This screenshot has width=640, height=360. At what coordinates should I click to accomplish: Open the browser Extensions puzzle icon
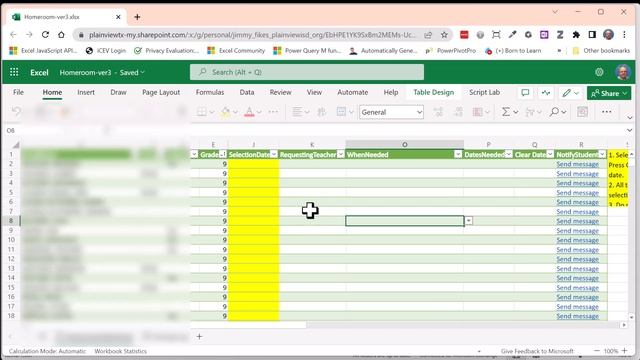click(576, 35)
